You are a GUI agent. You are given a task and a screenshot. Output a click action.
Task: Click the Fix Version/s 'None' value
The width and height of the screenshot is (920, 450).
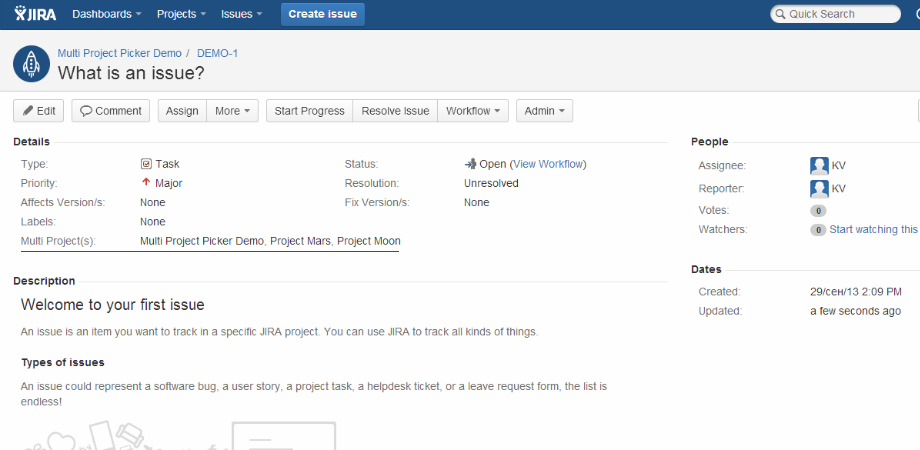coord(476,202)
